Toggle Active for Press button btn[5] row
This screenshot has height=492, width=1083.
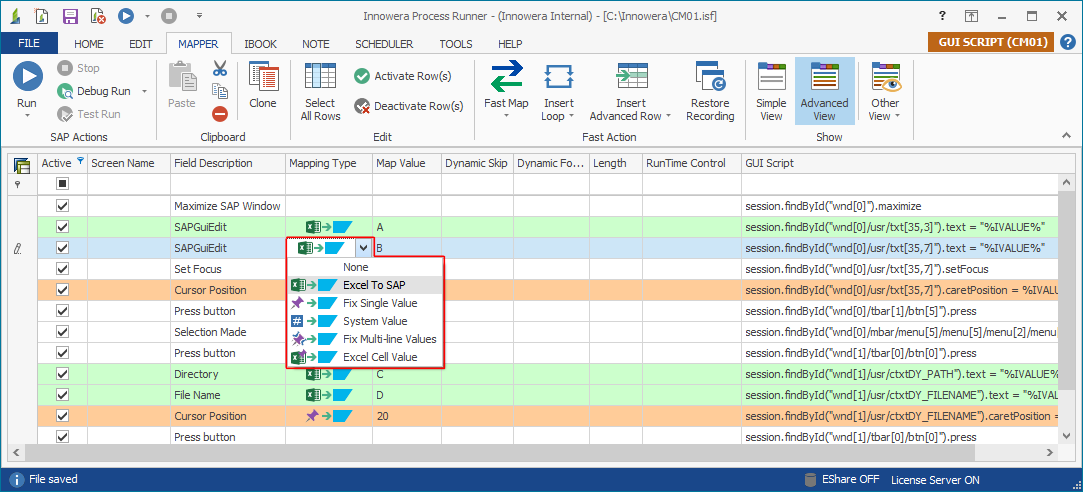(62, 311)
